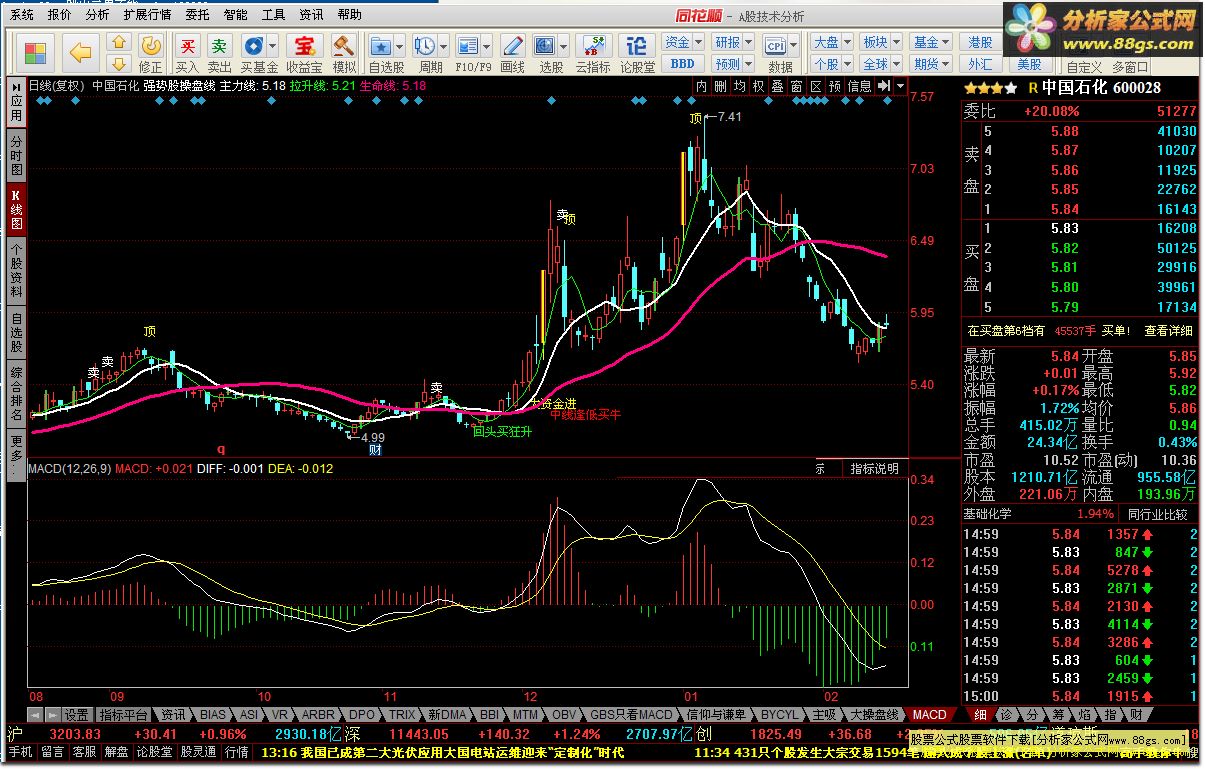Toggle the 信息 info markers option
This screenshot has height=769, width=1205.
pyautogui.click(x=859, y=87)
